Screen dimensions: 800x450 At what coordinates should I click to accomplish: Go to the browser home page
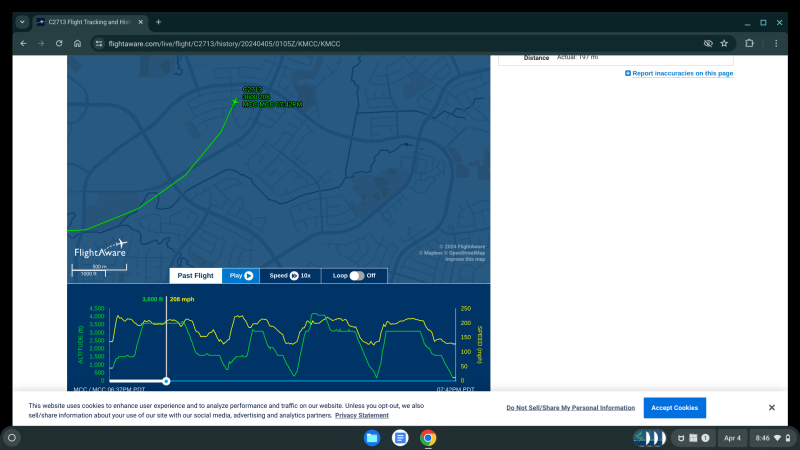point(77,44)
